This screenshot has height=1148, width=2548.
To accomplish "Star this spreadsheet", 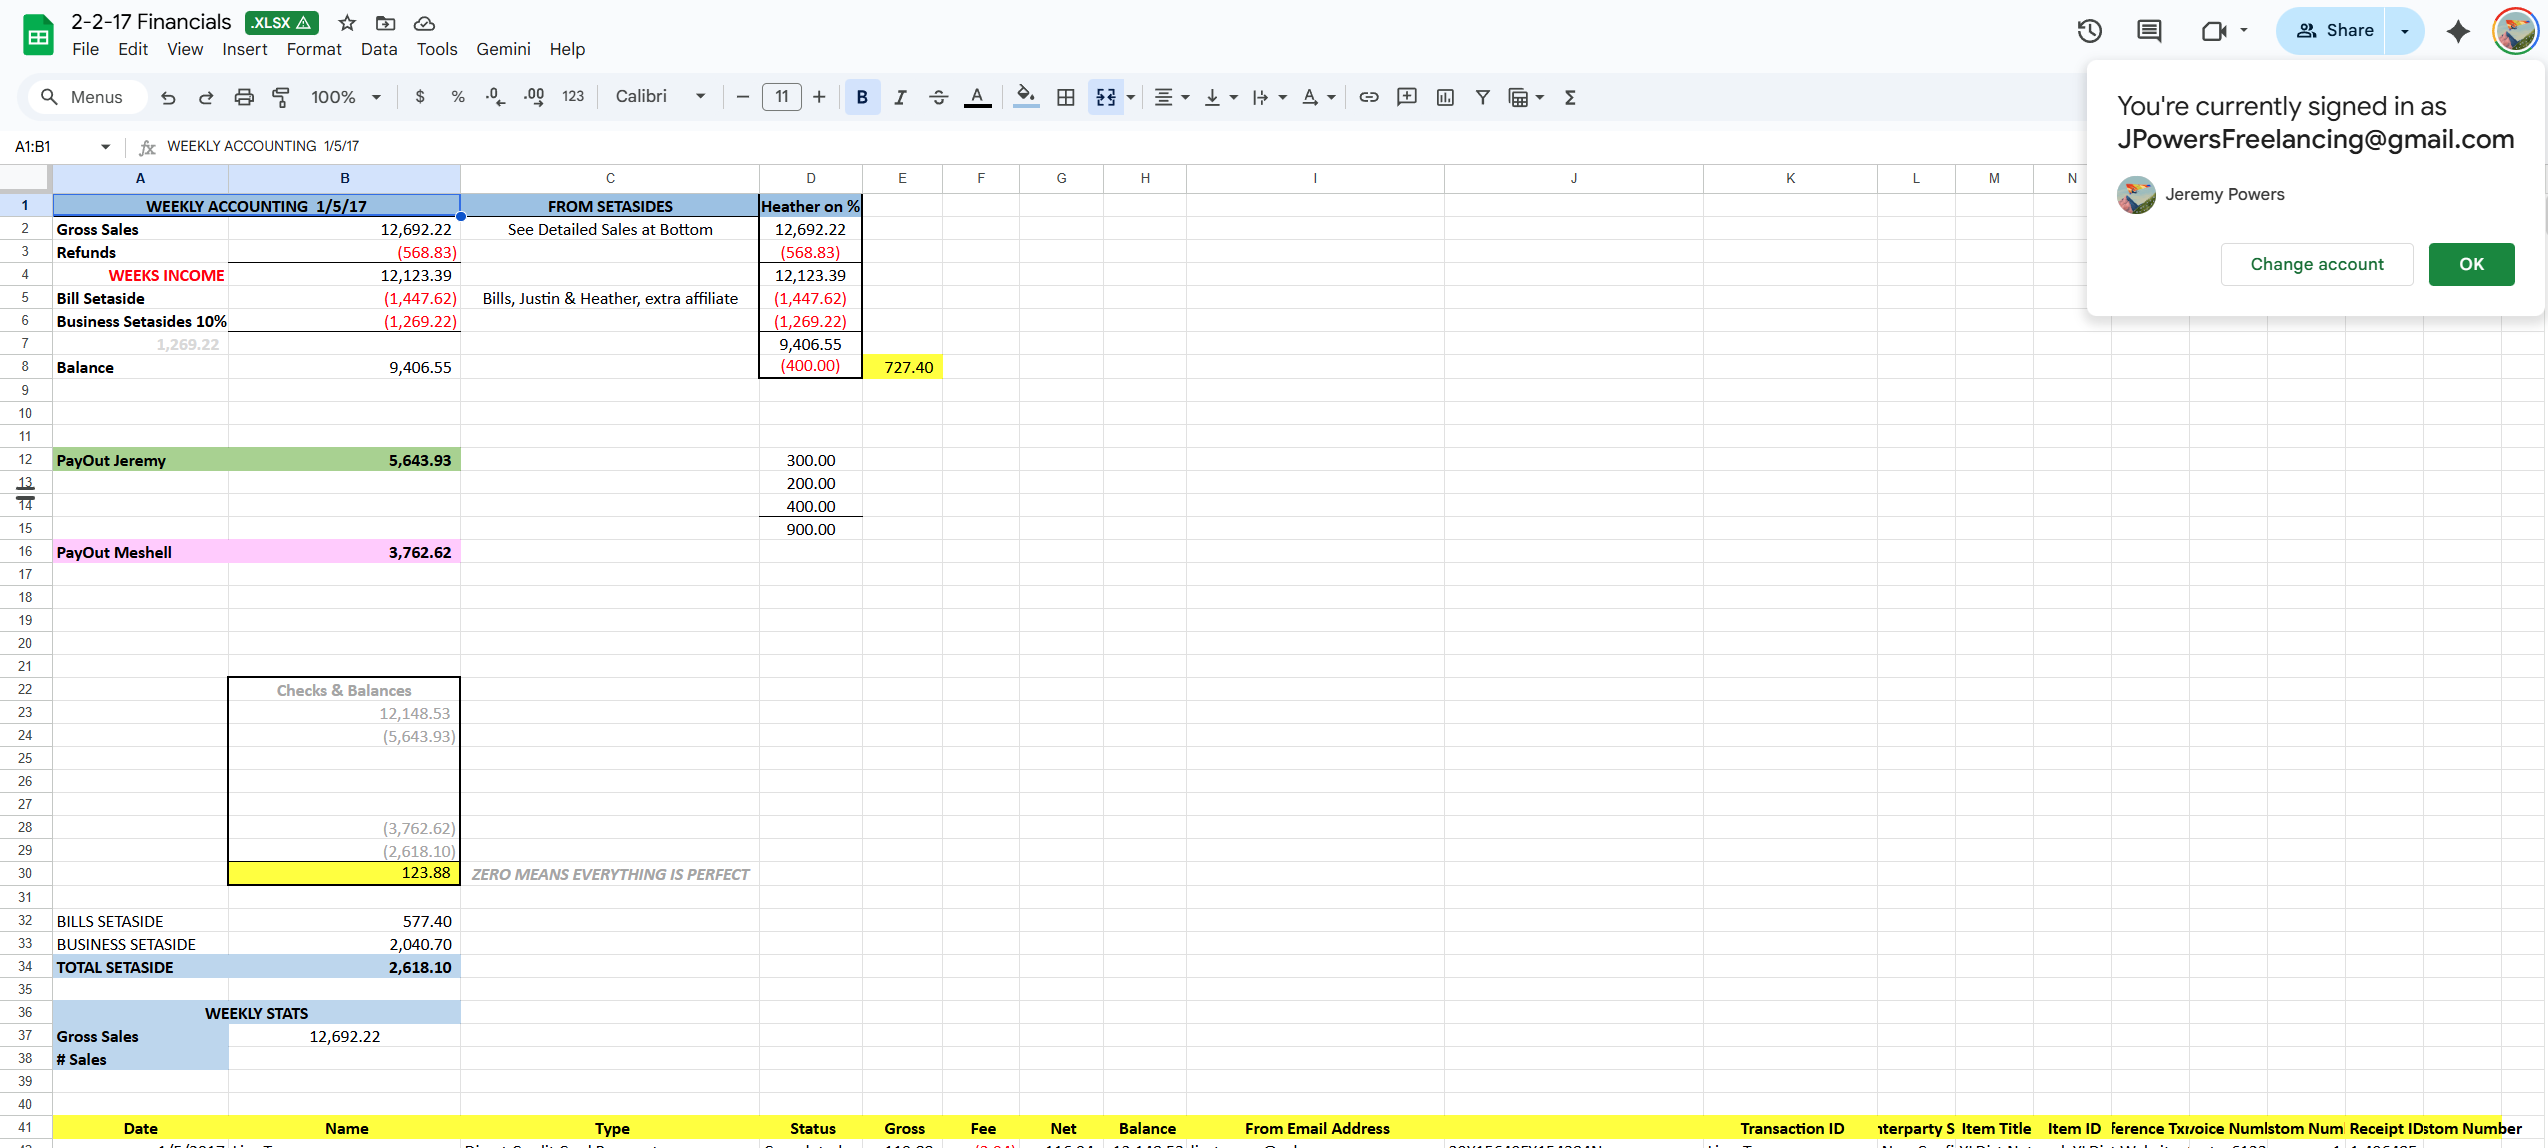I will click(347, 23).
